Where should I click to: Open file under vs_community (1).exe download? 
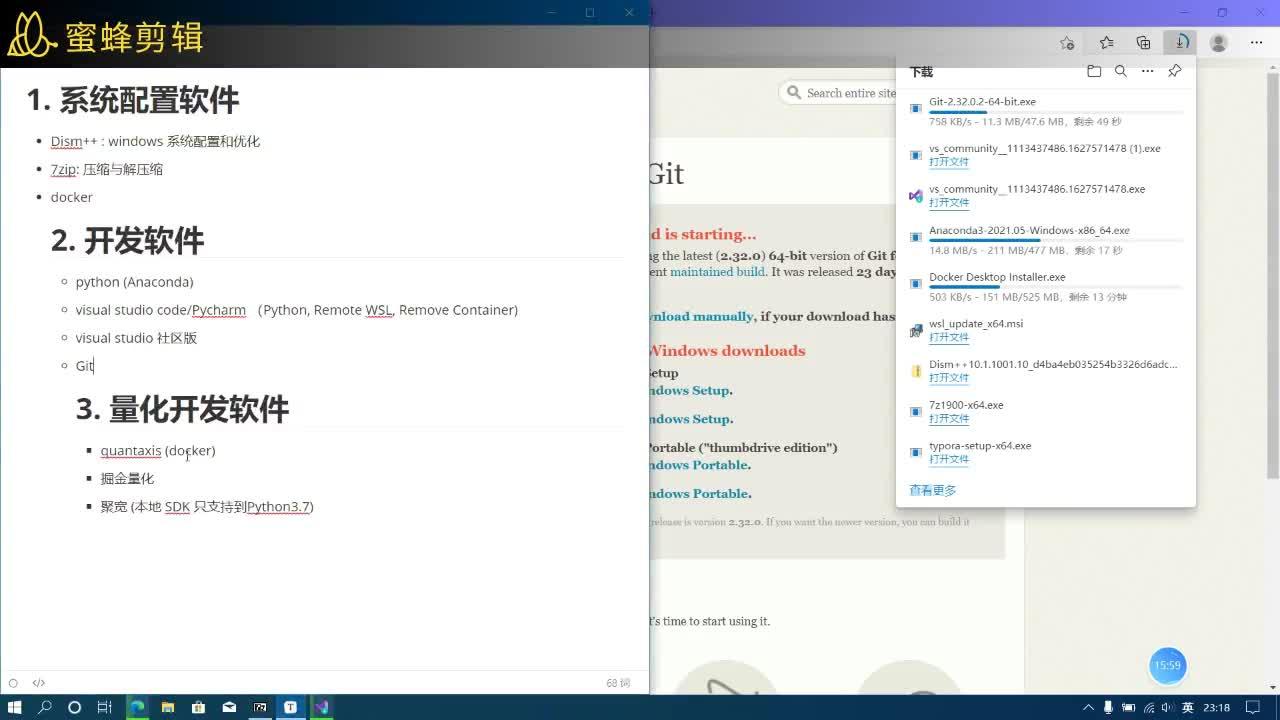click(x=949, y=162)
